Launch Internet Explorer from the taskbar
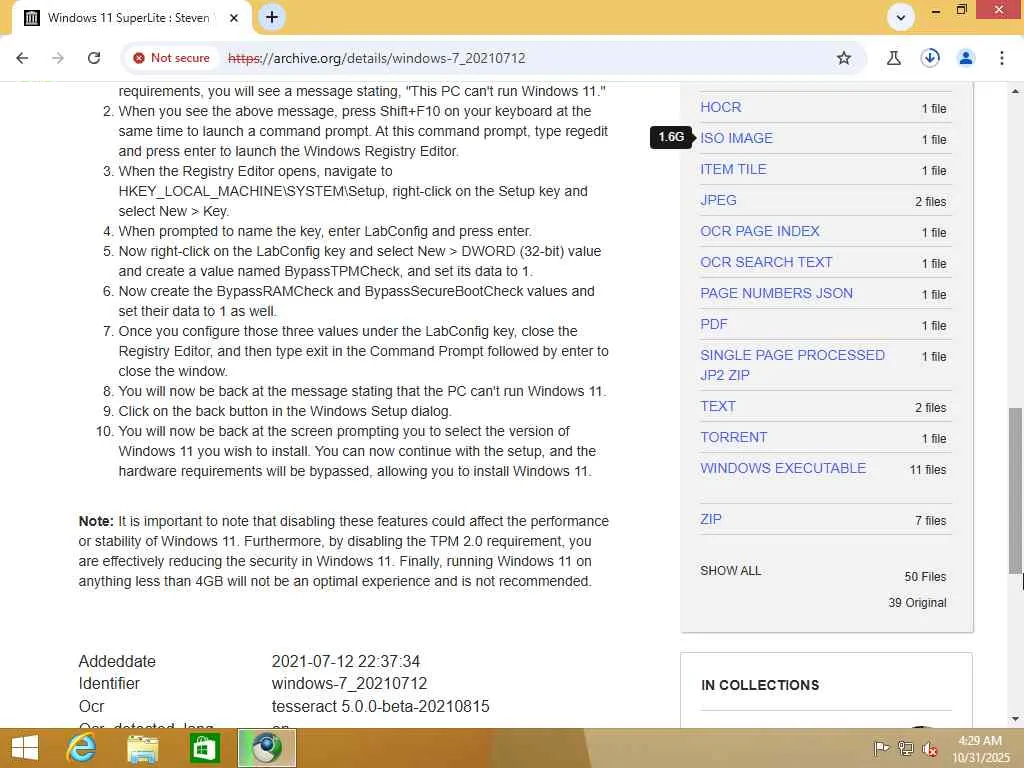The width and height of the screenshot is (1024, 768). pyautogui.click(x=82, y=748)
